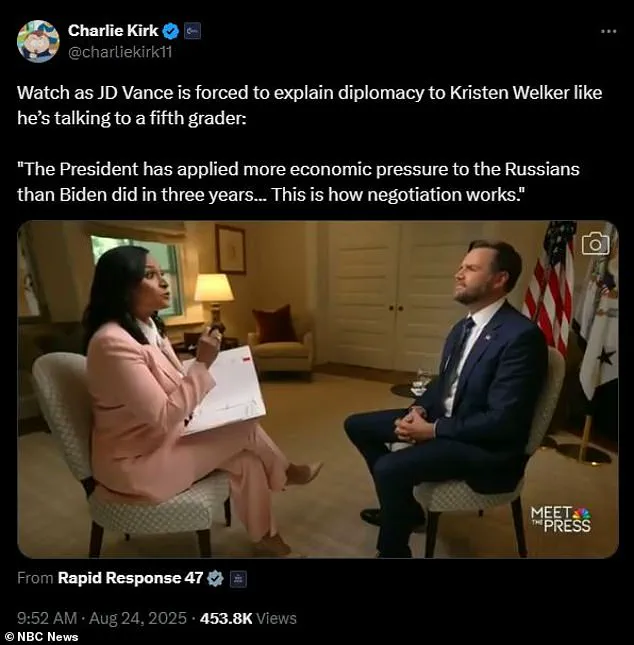Click the Aug 24, 2025 date
The height and width of the screenshot is (645, 634).
138,618
